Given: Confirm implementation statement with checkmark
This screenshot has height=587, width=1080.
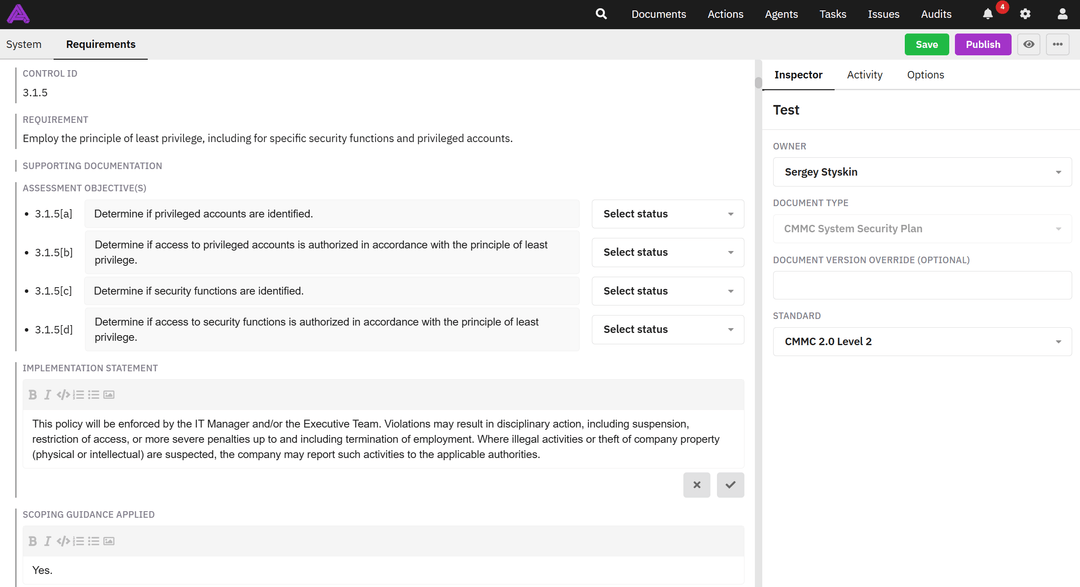Looking at the screenshot, I should coord(730,485).
